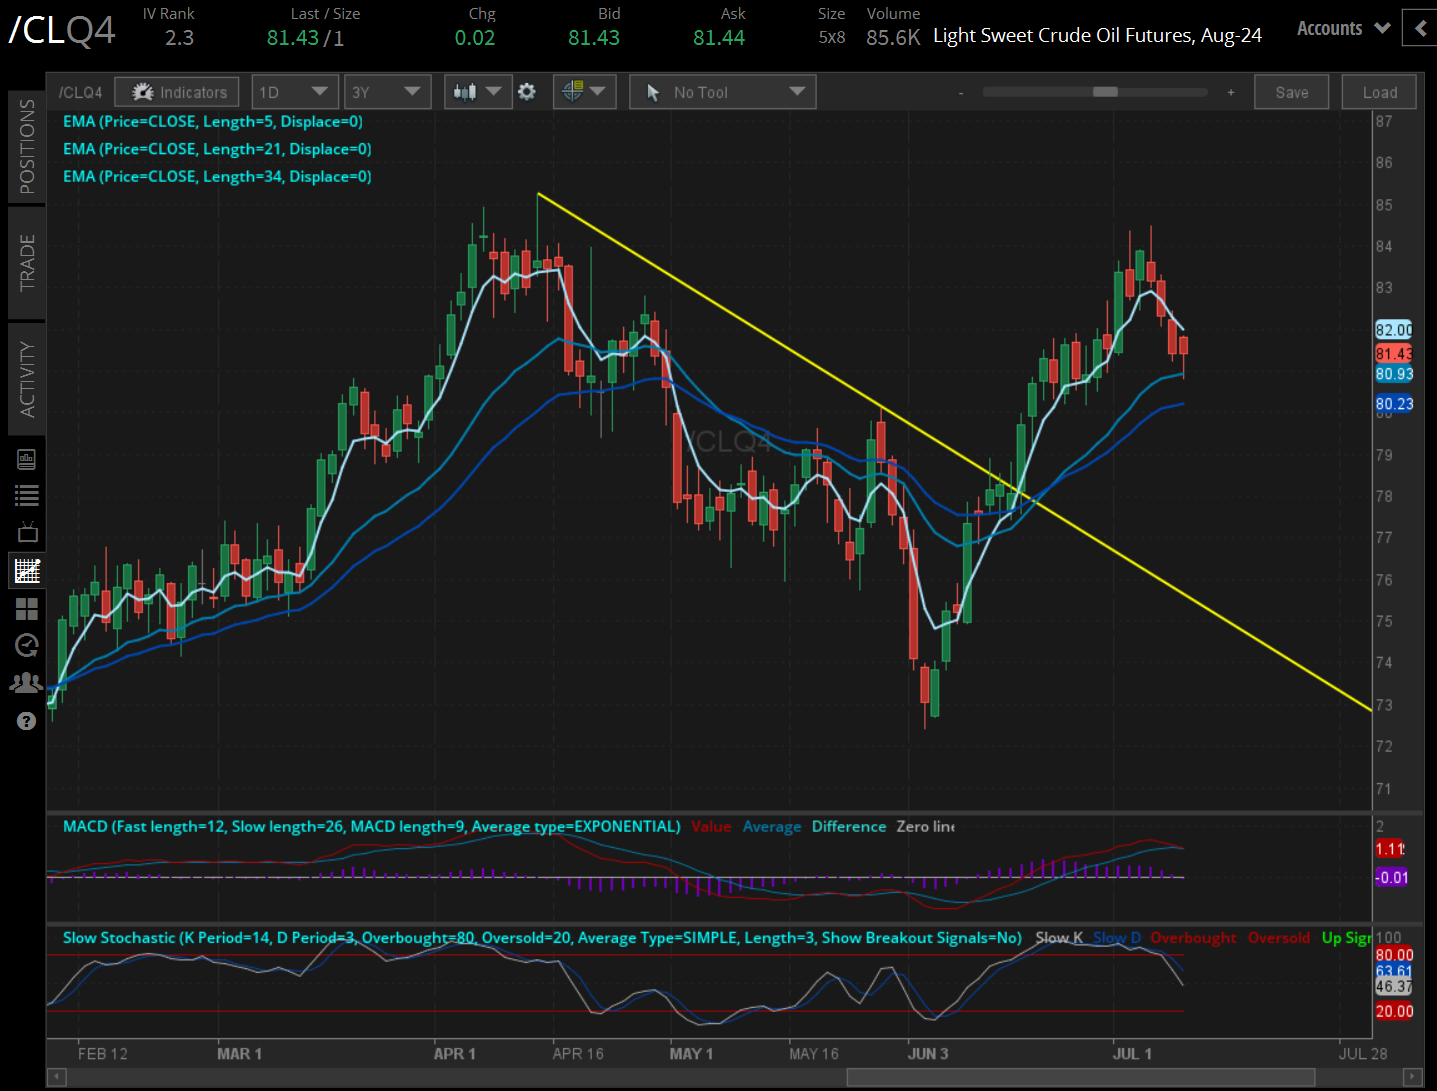Viewport: 1437px width, 1091px height.
Task: Open the candlestick chart type dropdown
Action: [x=478, y=92]
